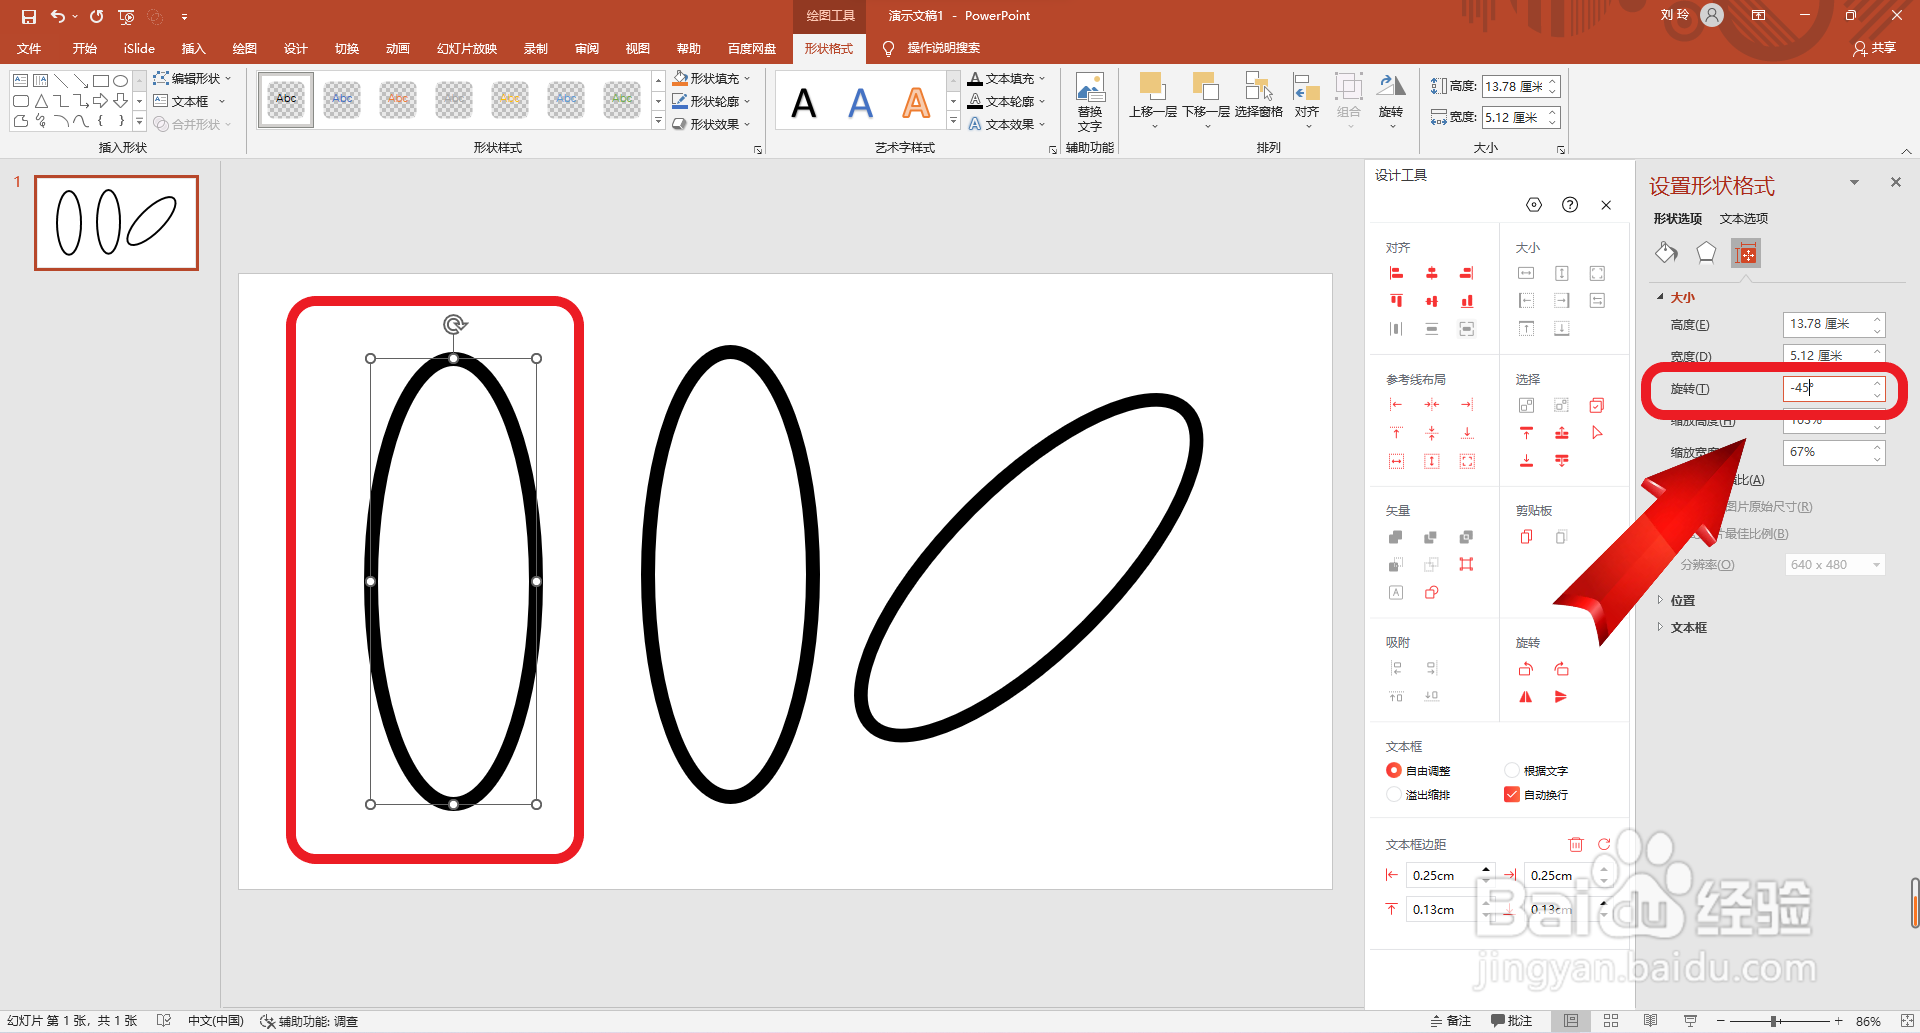Click the 共享 share button
Viewport: 1920px width, 1033px height.
point(1874,48)
